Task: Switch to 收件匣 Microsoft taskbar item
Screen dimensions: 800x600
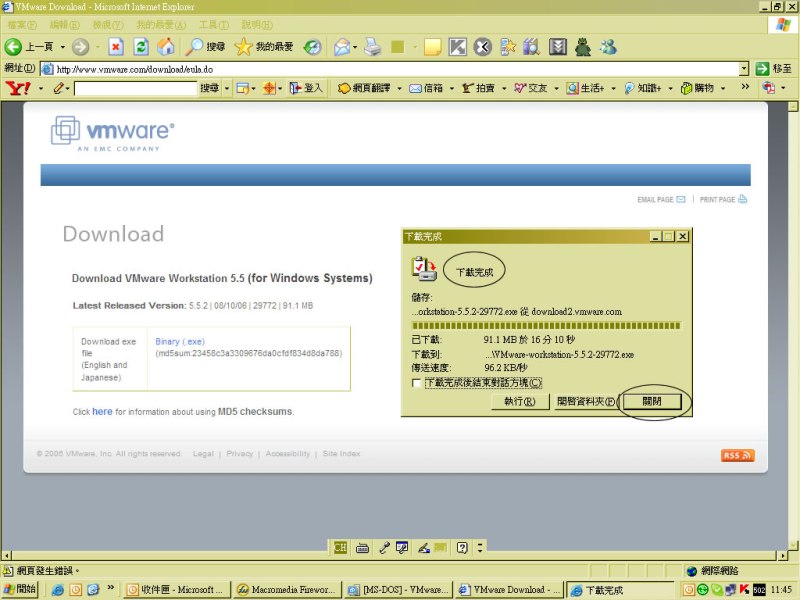Action: point(177,590)
